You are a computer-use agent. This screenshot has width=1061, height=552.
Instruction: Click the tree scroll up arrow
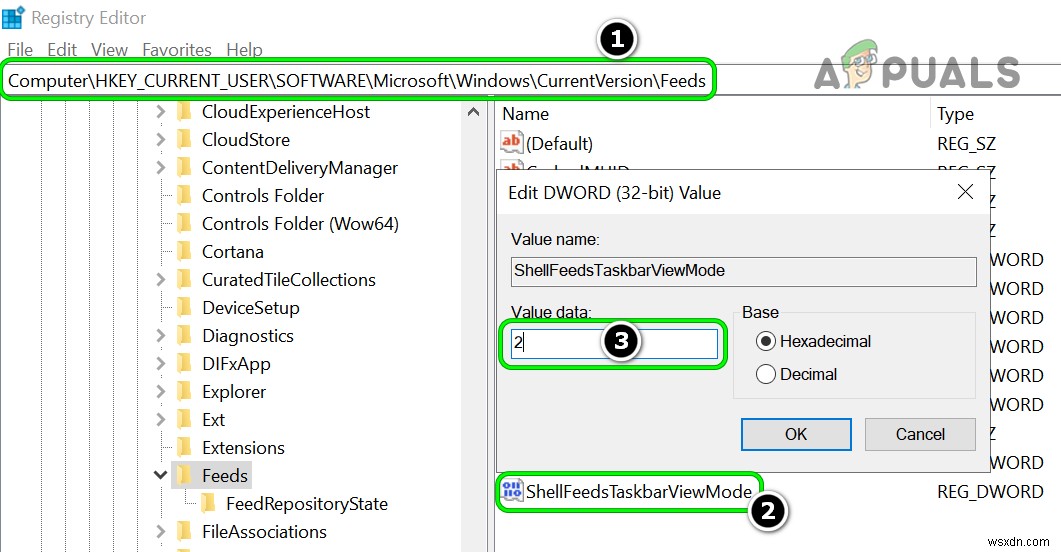(474, 112)
